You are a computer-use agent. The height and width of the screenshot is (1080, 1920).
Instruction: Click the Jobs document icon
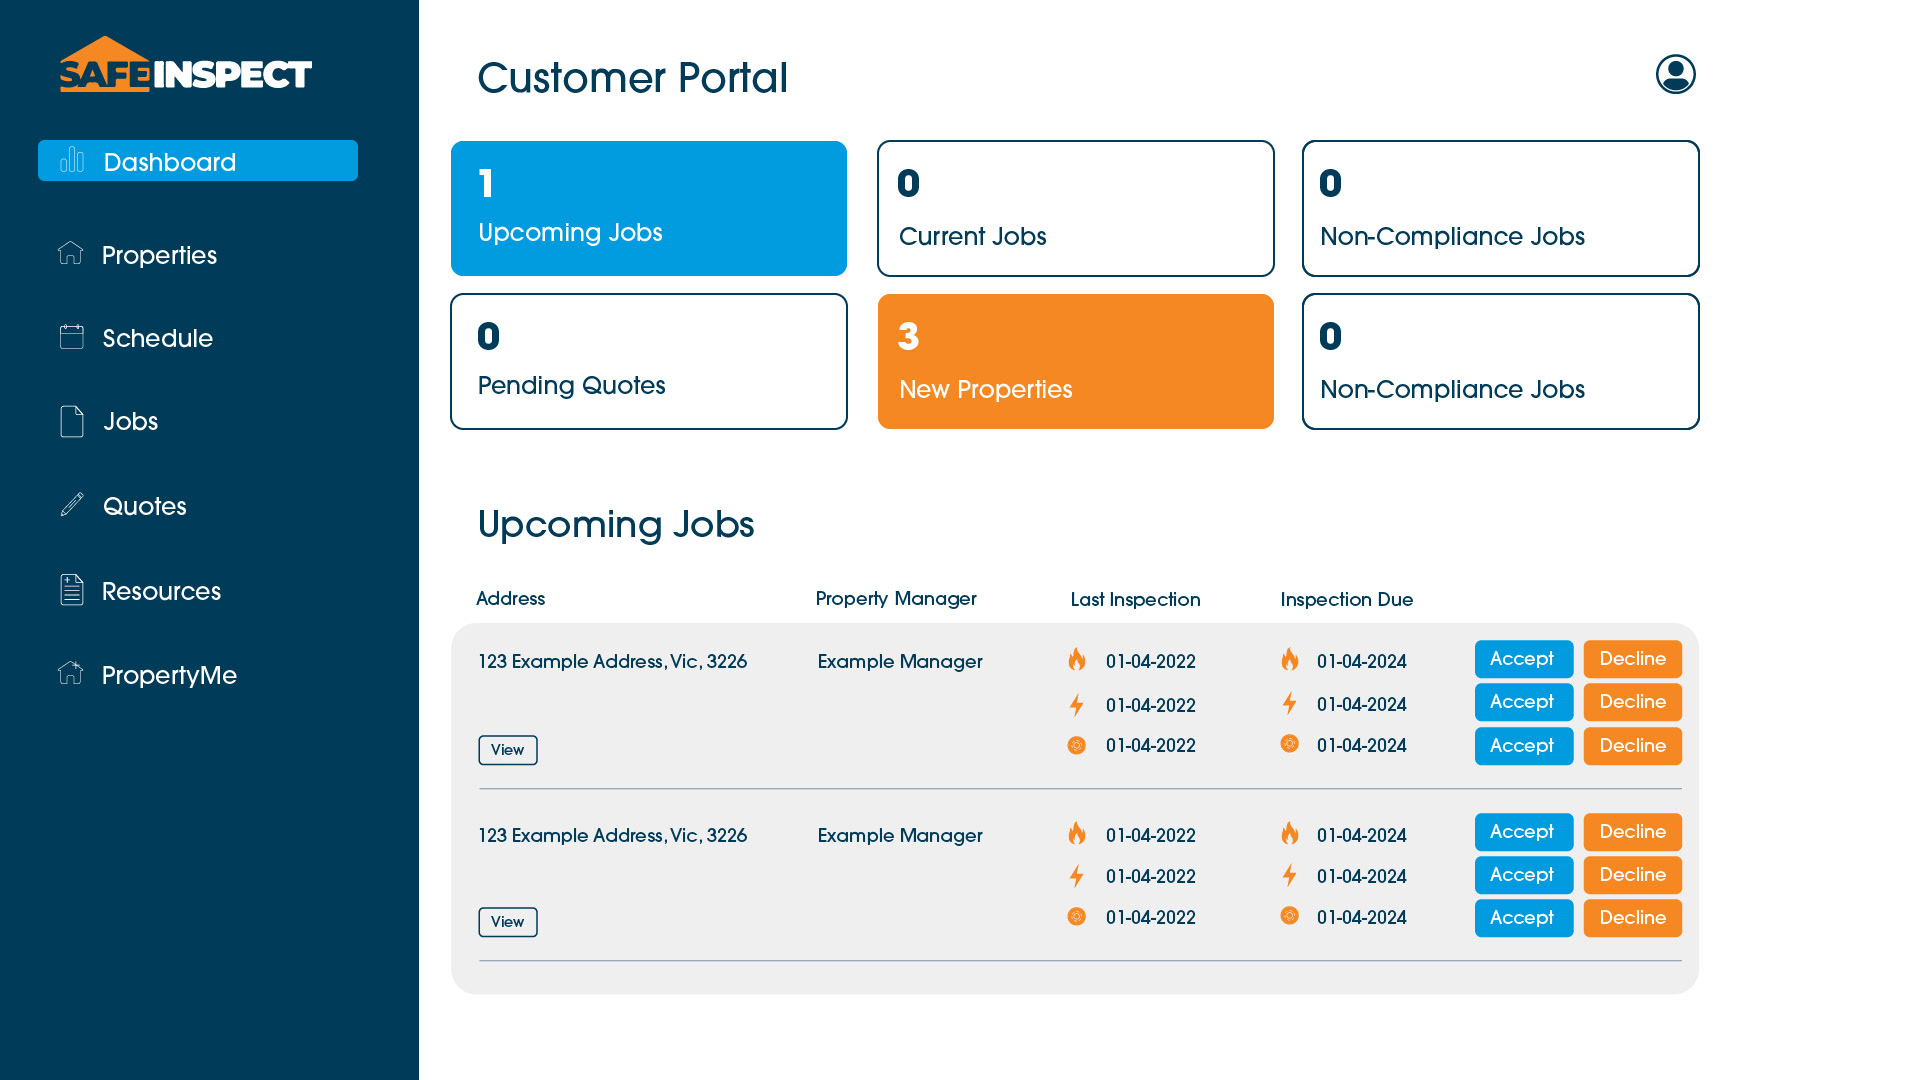click(x=71, y=421)
